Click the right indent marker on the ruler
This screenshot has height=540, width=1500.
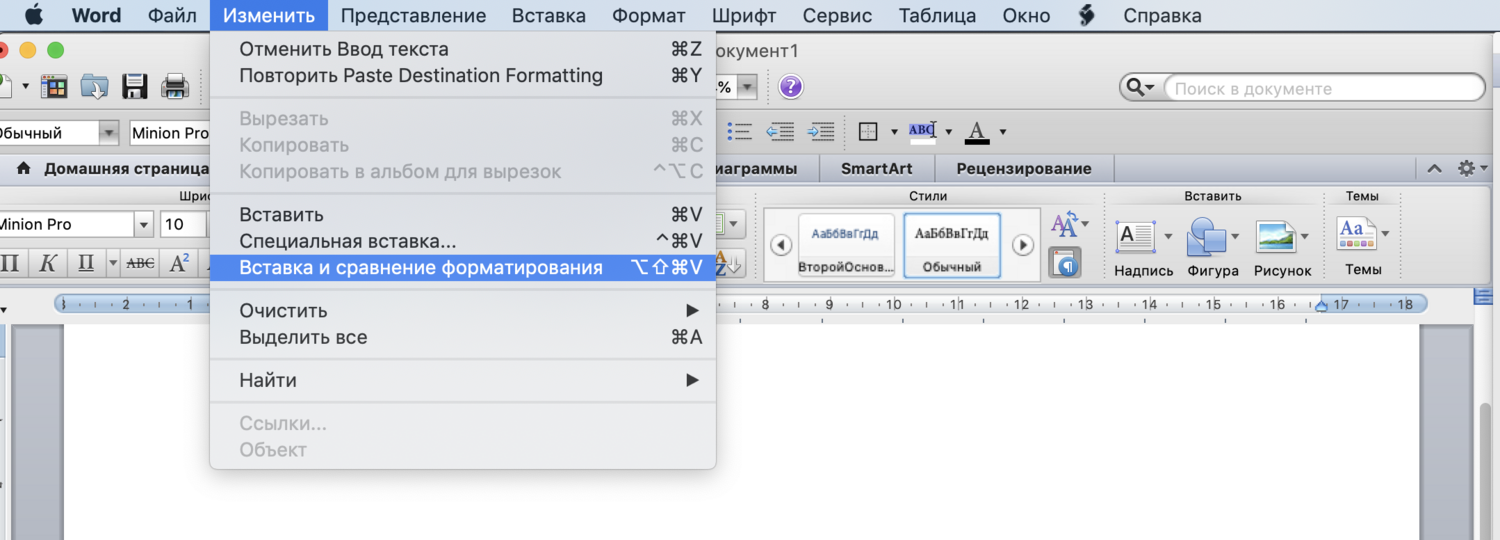1323,305
